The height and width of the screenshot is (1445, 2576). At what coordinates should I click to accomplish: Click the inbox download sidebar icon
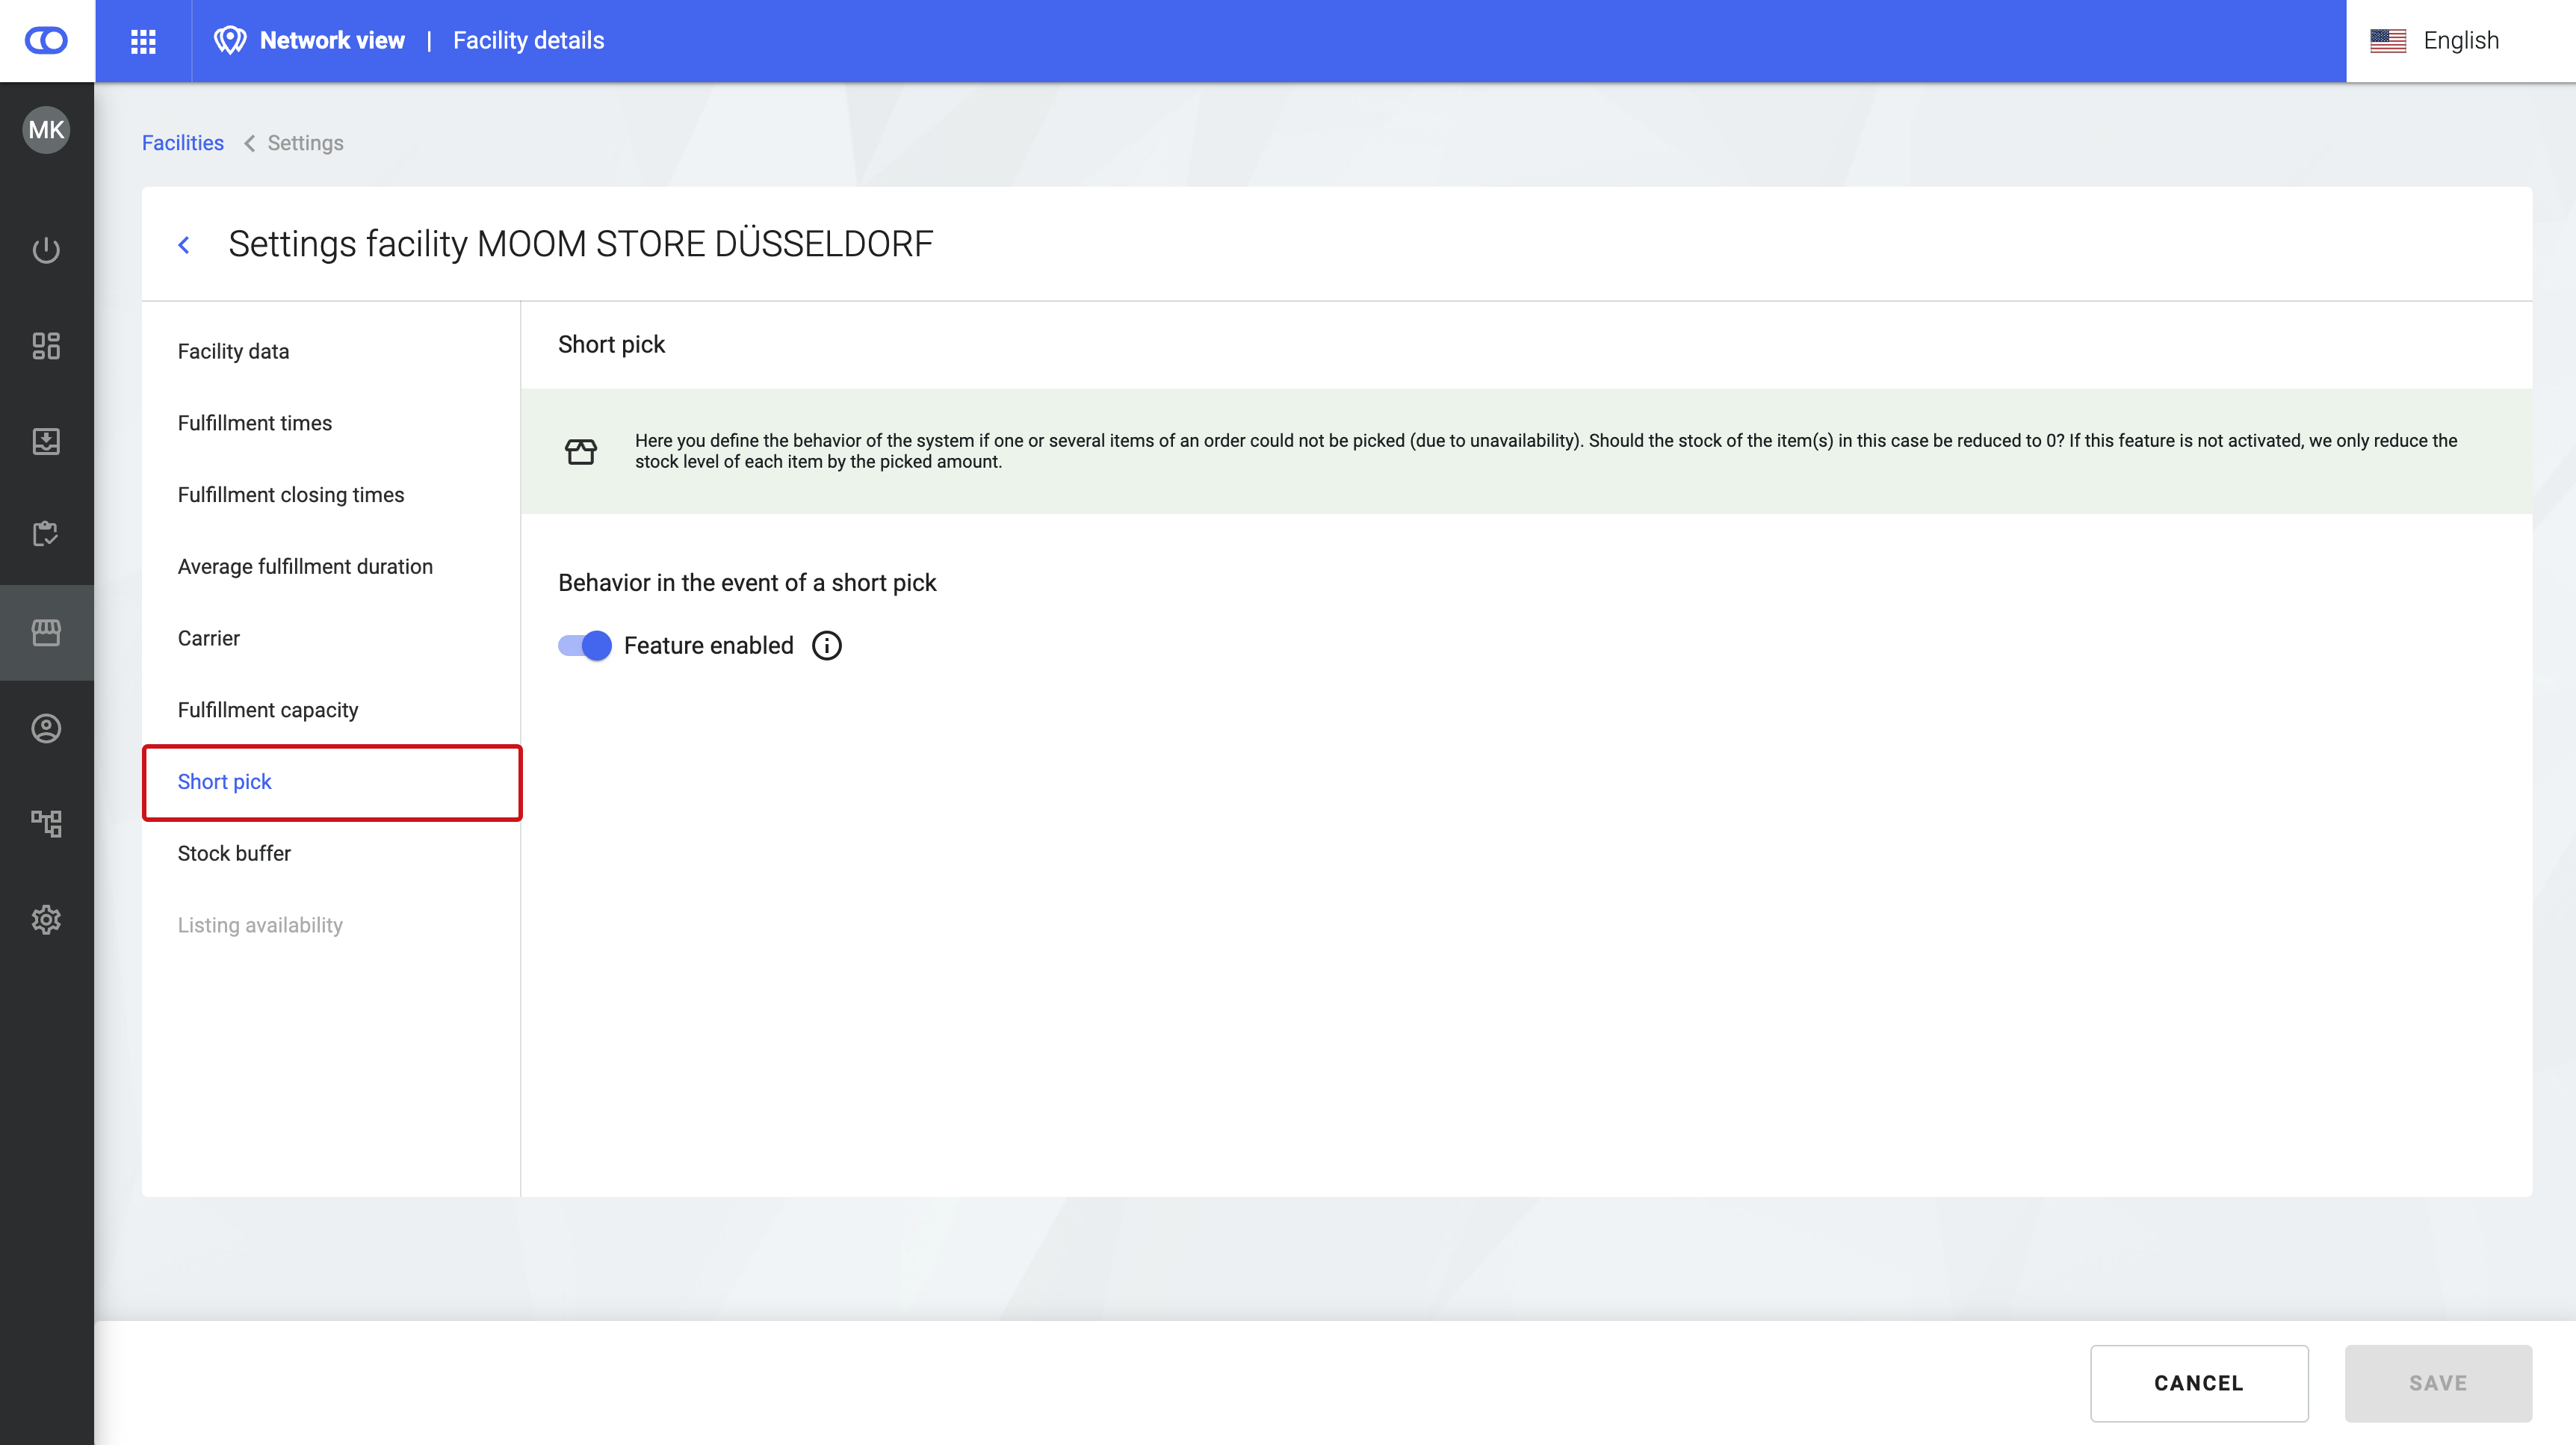point(46,441)
